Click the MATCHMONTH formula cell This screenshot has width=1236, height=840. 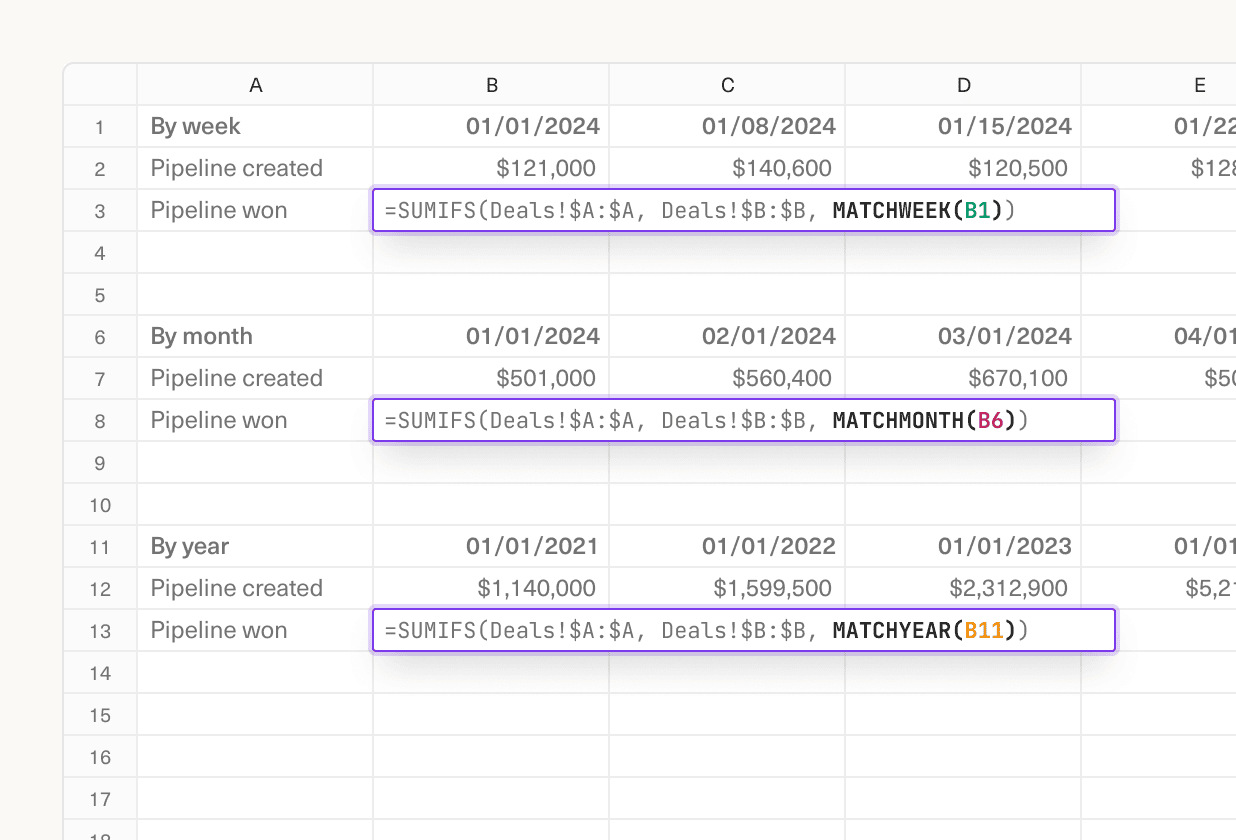[x=744, y=420]
